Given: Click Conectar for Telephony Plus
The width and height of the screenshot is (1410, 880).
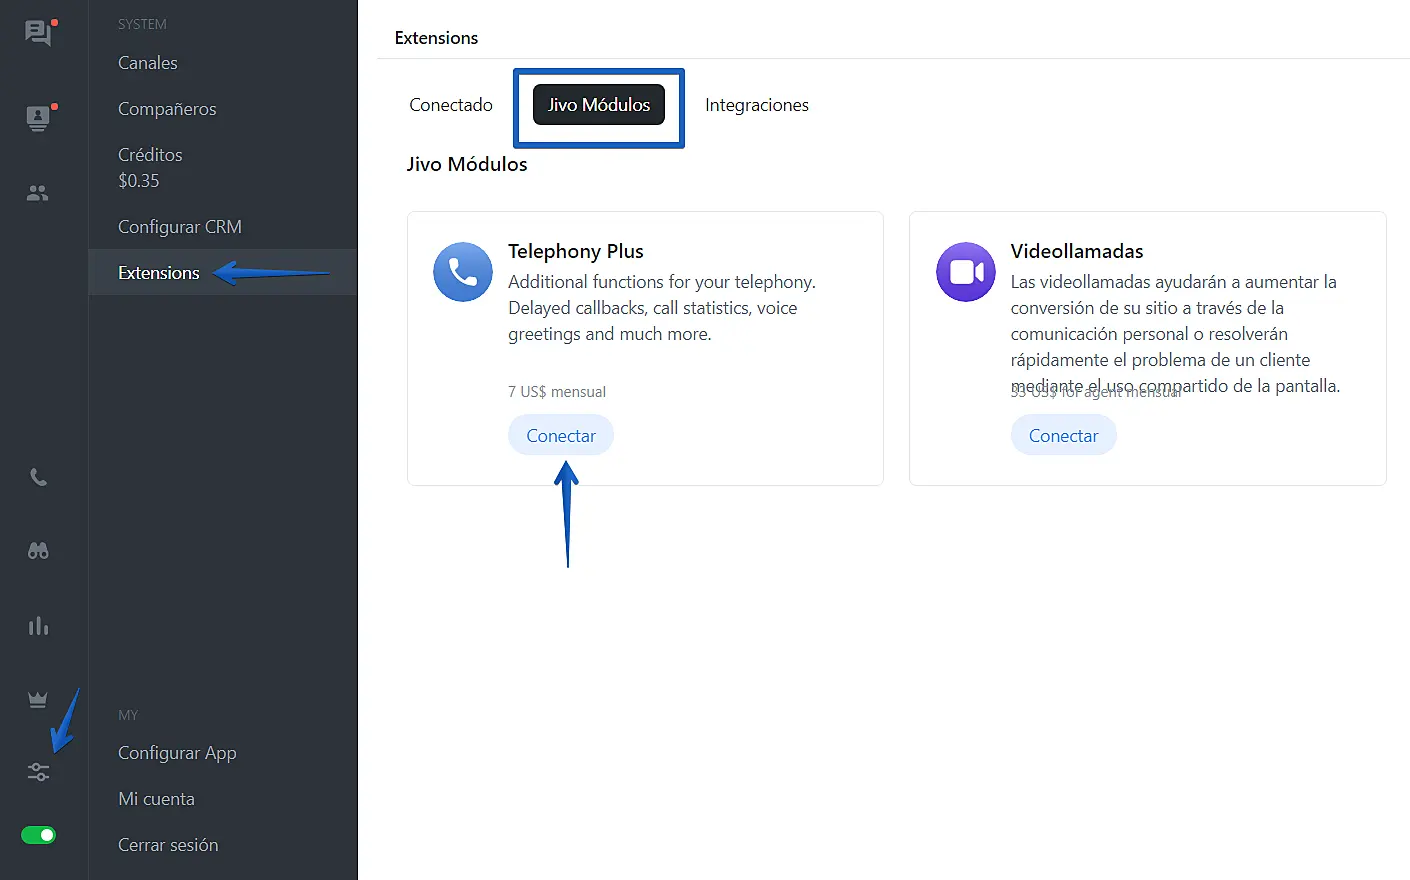Looking at the screenshot, I should pyautogui.click(x=561, y=436).
